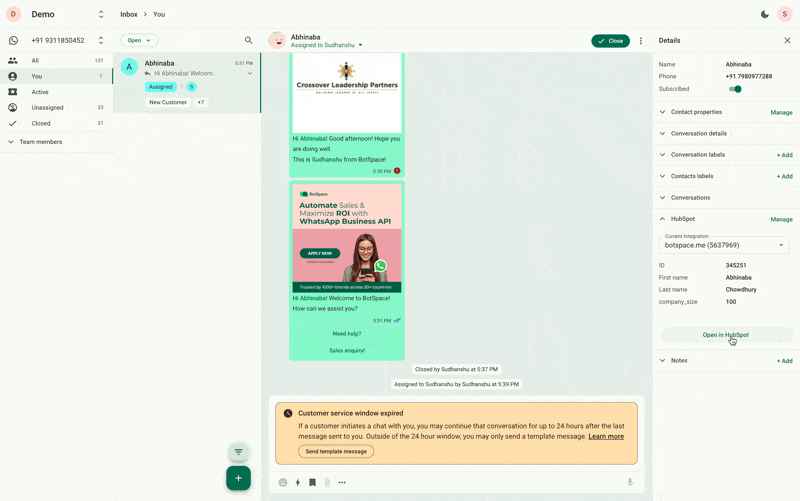Open Crossover Leadership Partners image
This screenshot has height=501, width=800.
point(347,93)
